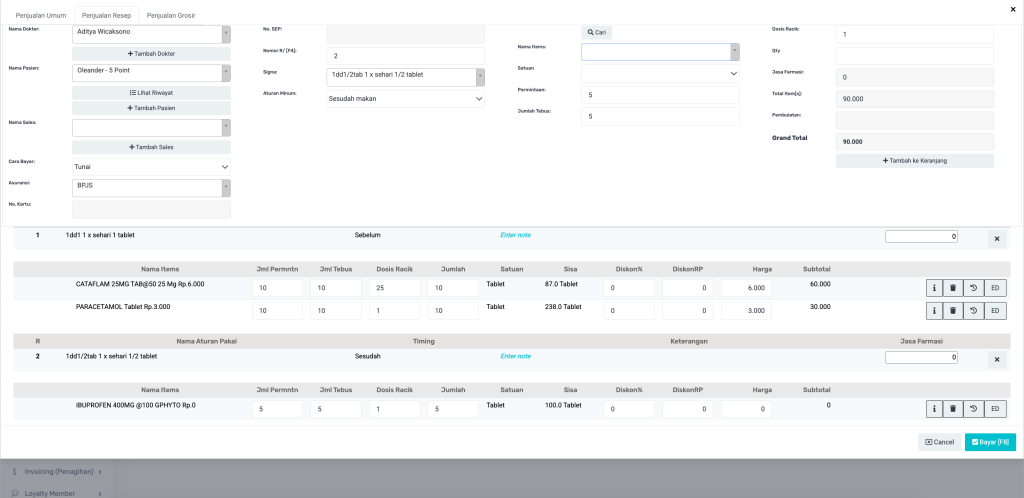This screenshot has height=498, width=1024.
Task: Click Lihat Riwayat button
Action: 151,92
